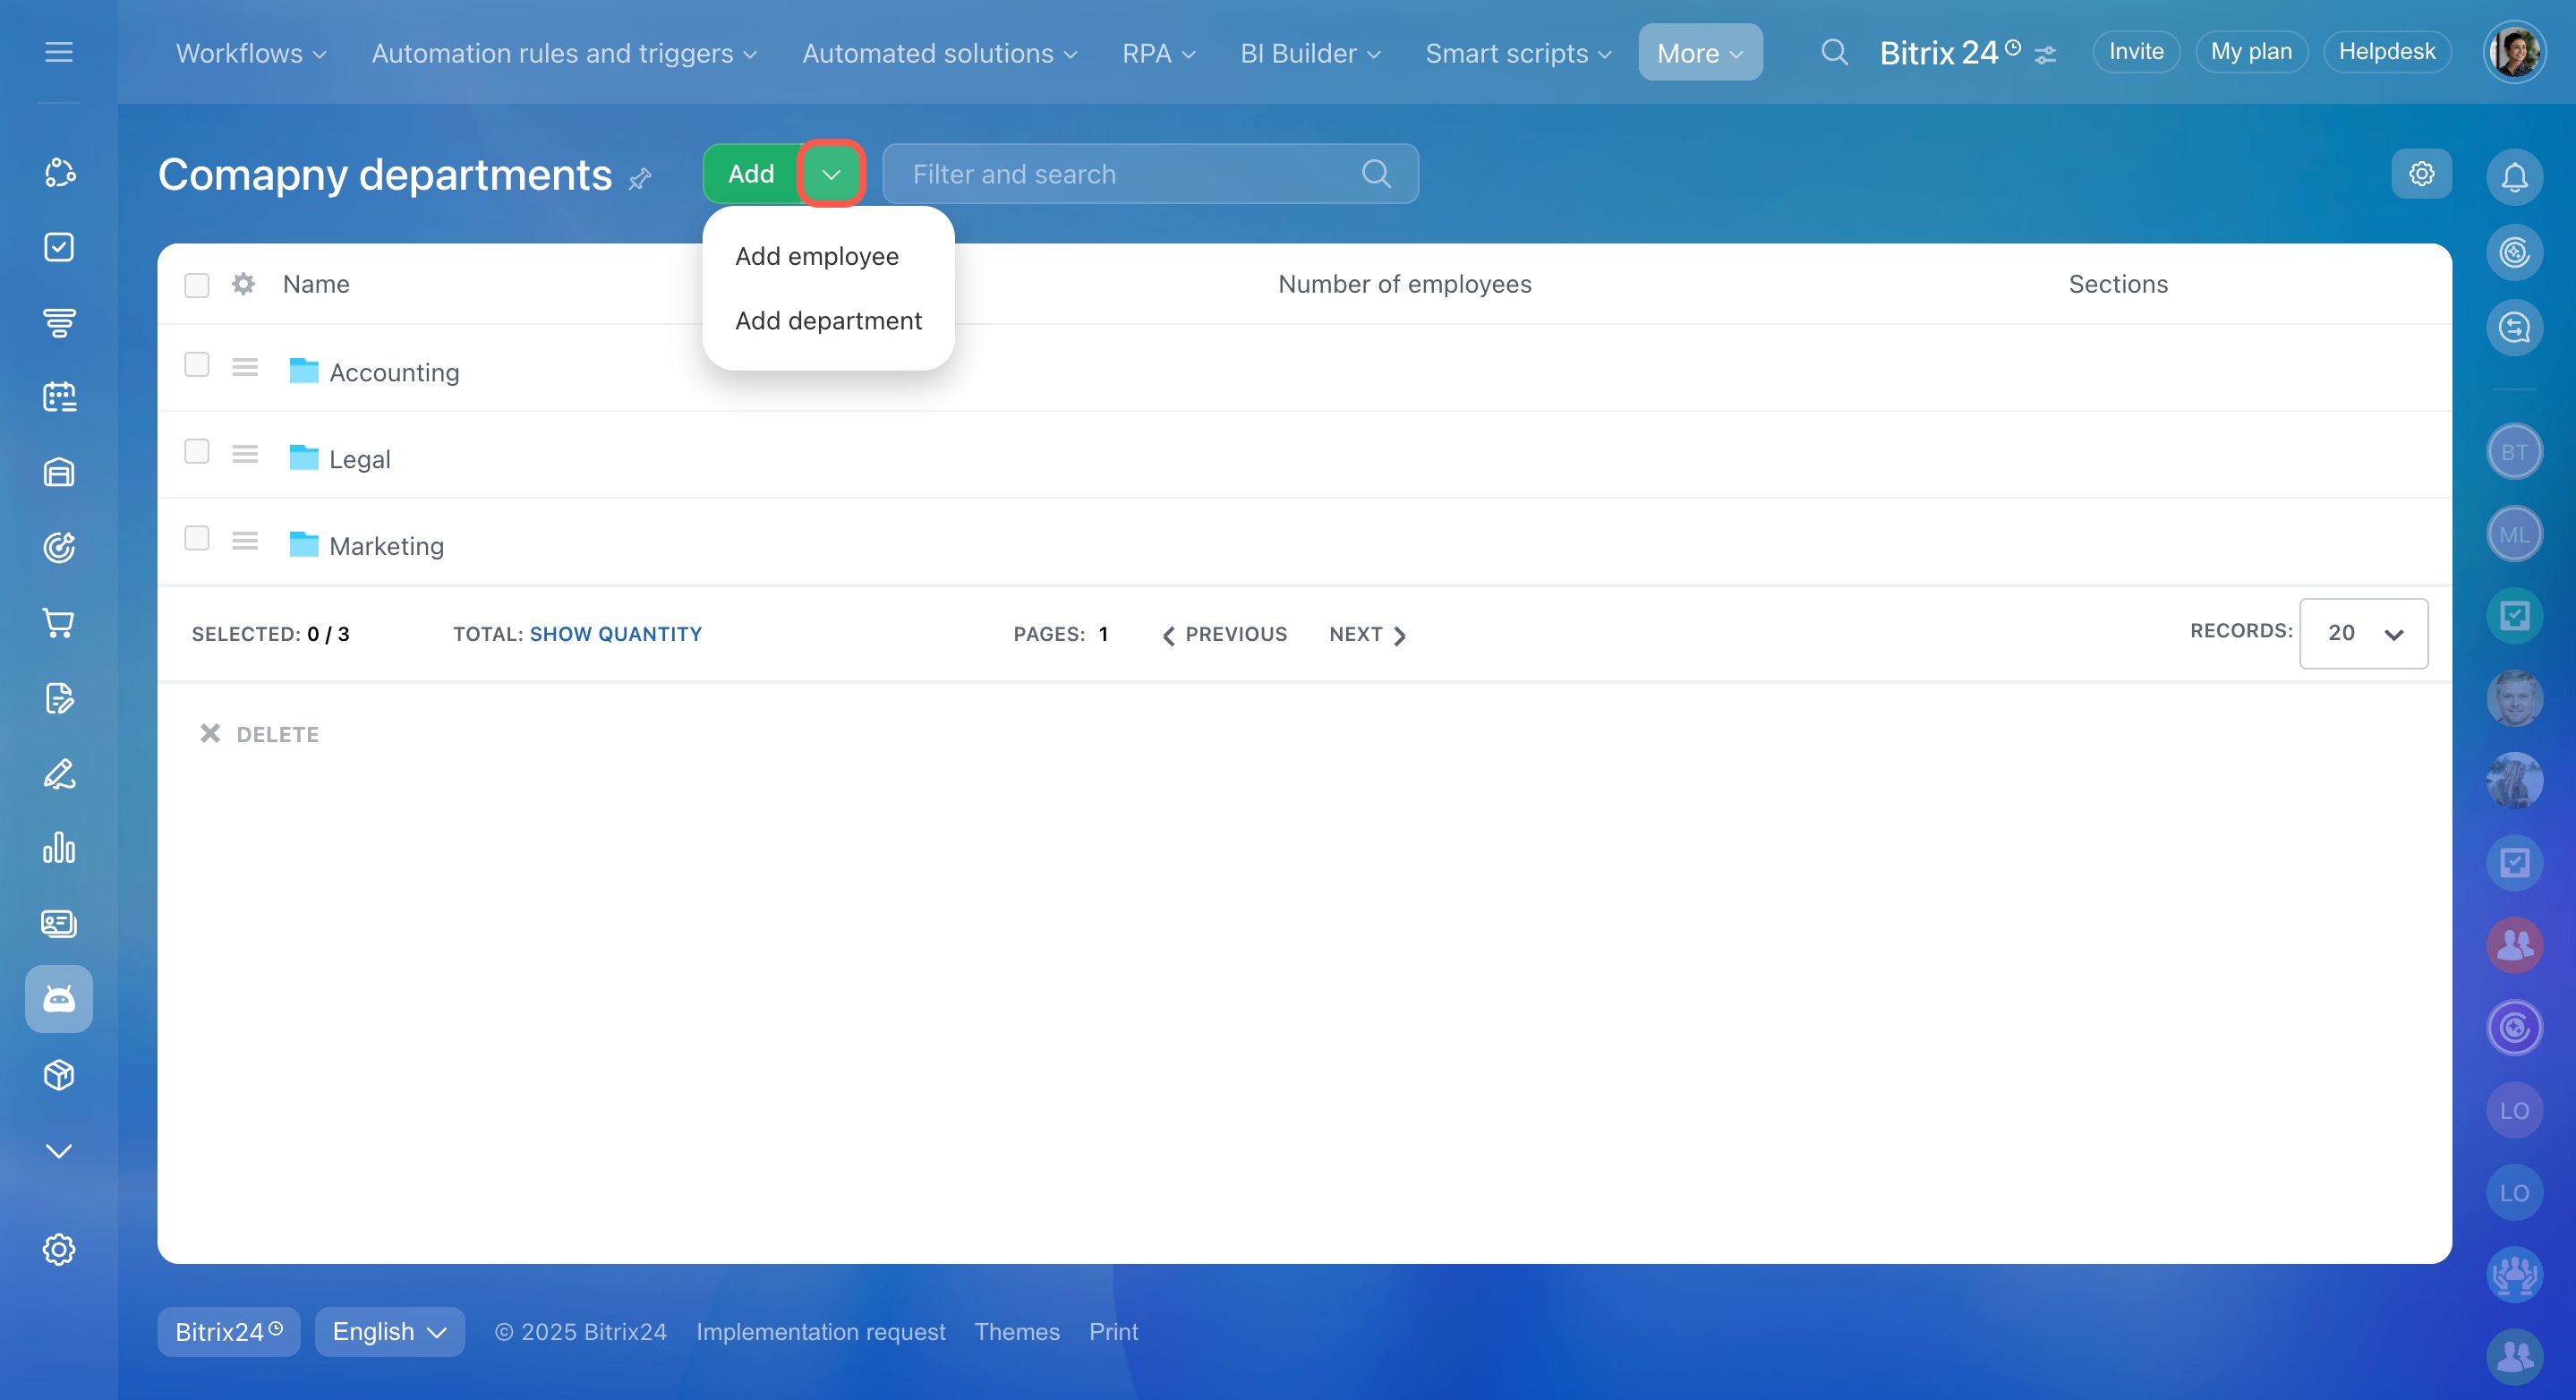Click the row menu icon for Accounting
This screenshot has width=2576, height=1400.
(245, 367)
